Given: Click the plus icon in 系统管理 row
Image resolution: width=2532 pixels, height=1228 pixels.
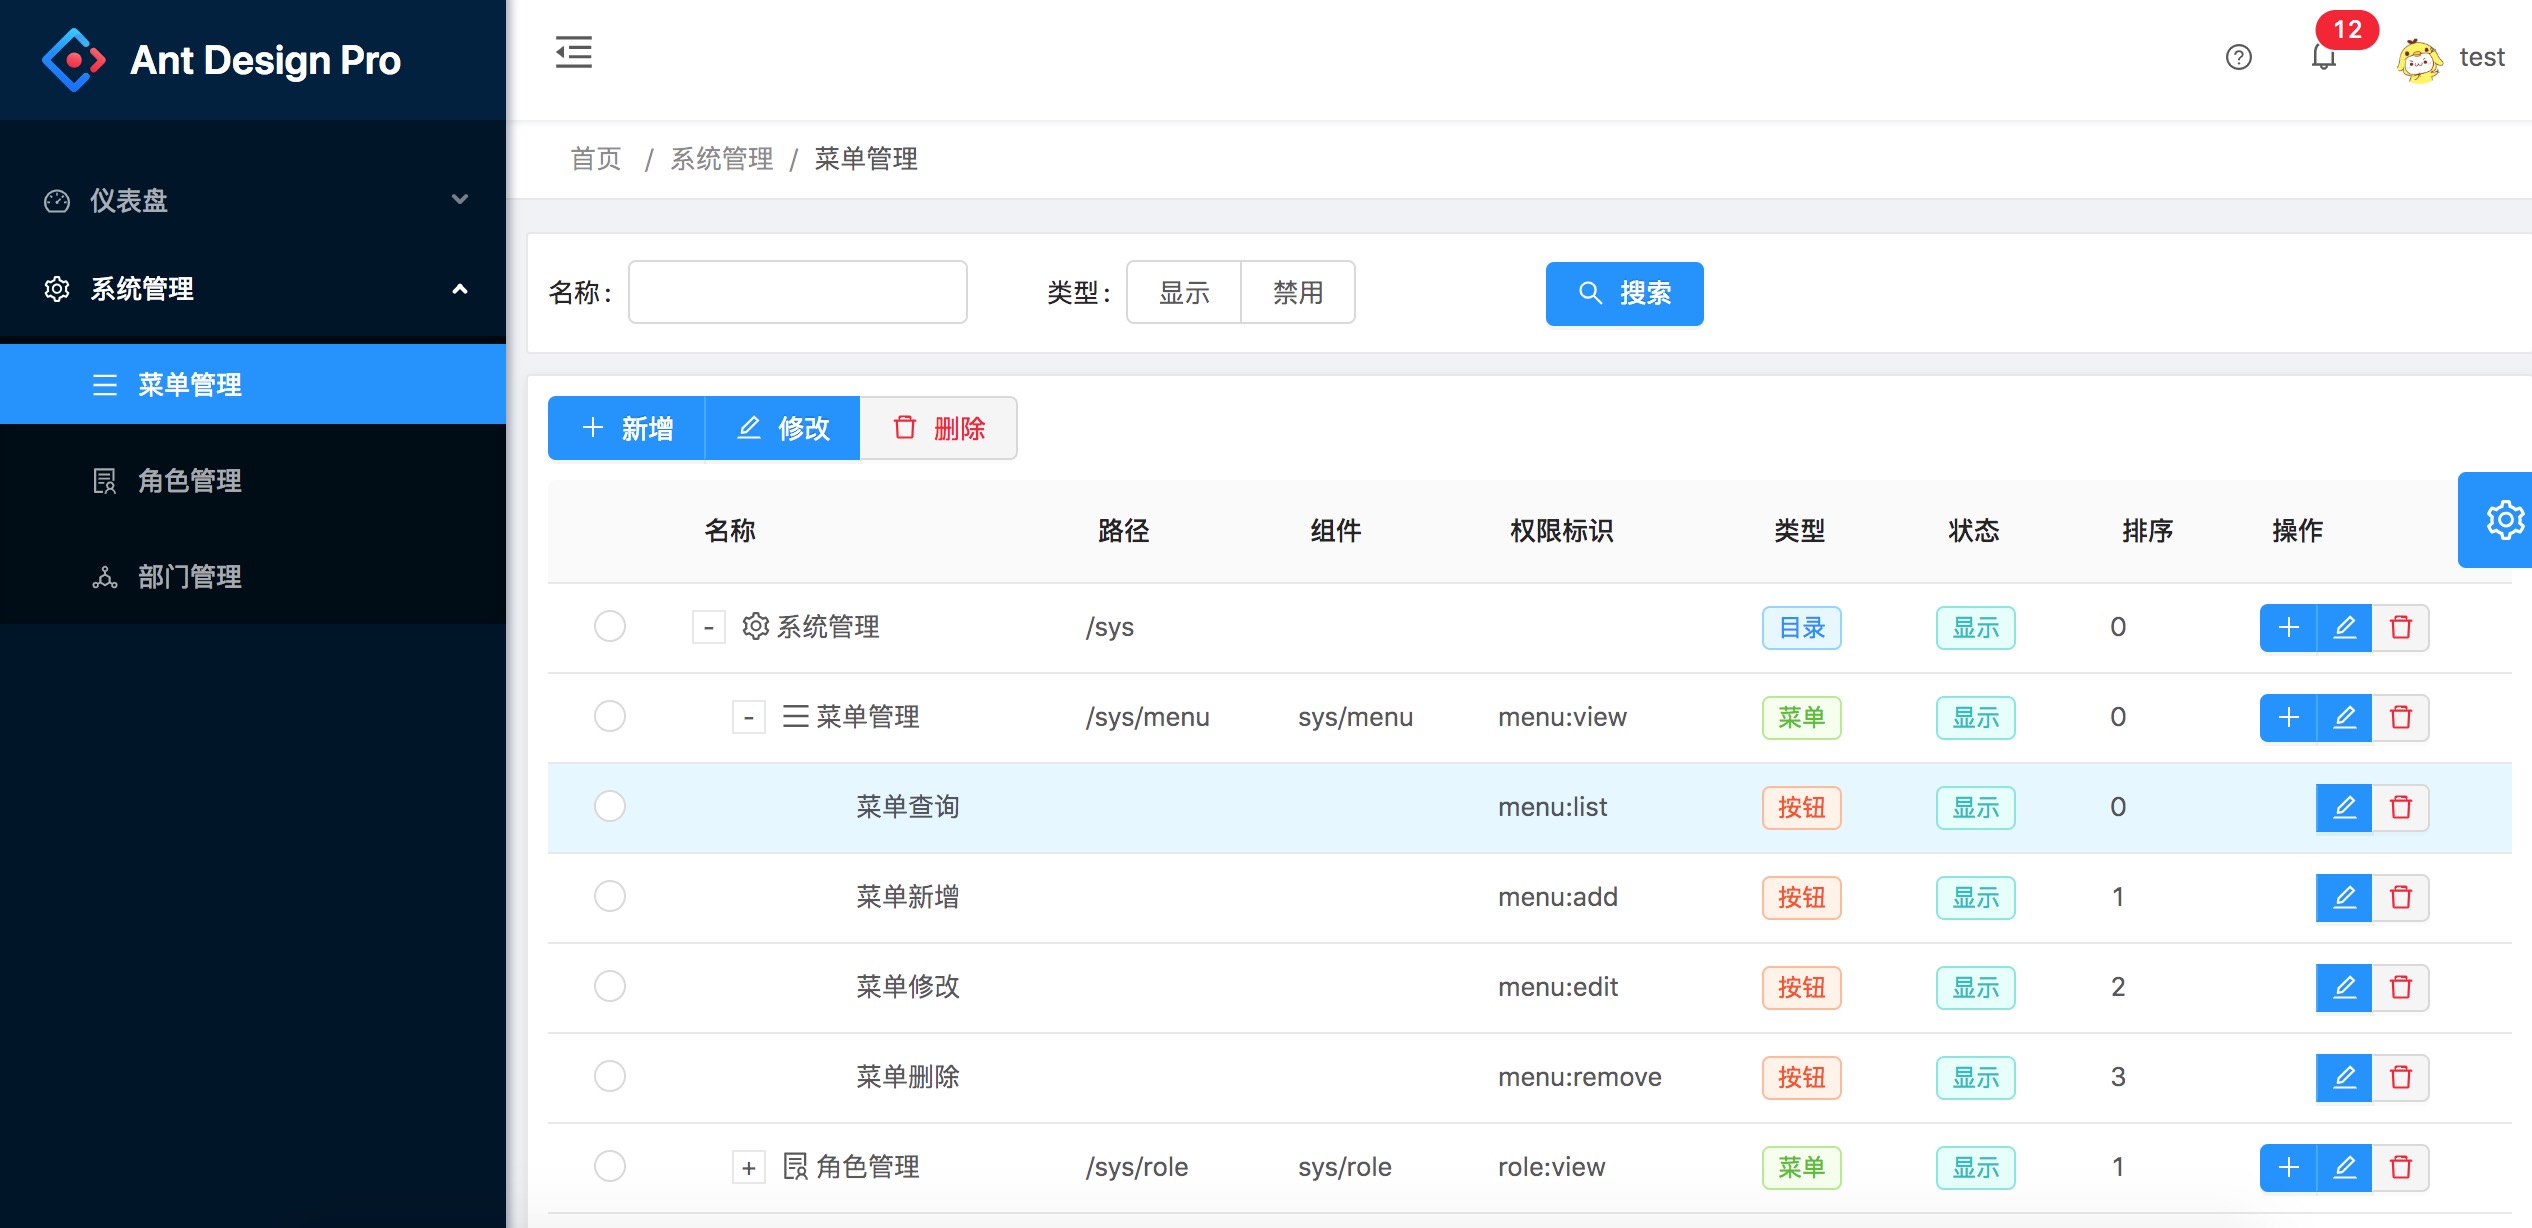Looking at the screenshot, I should [x=2288, y=628].
